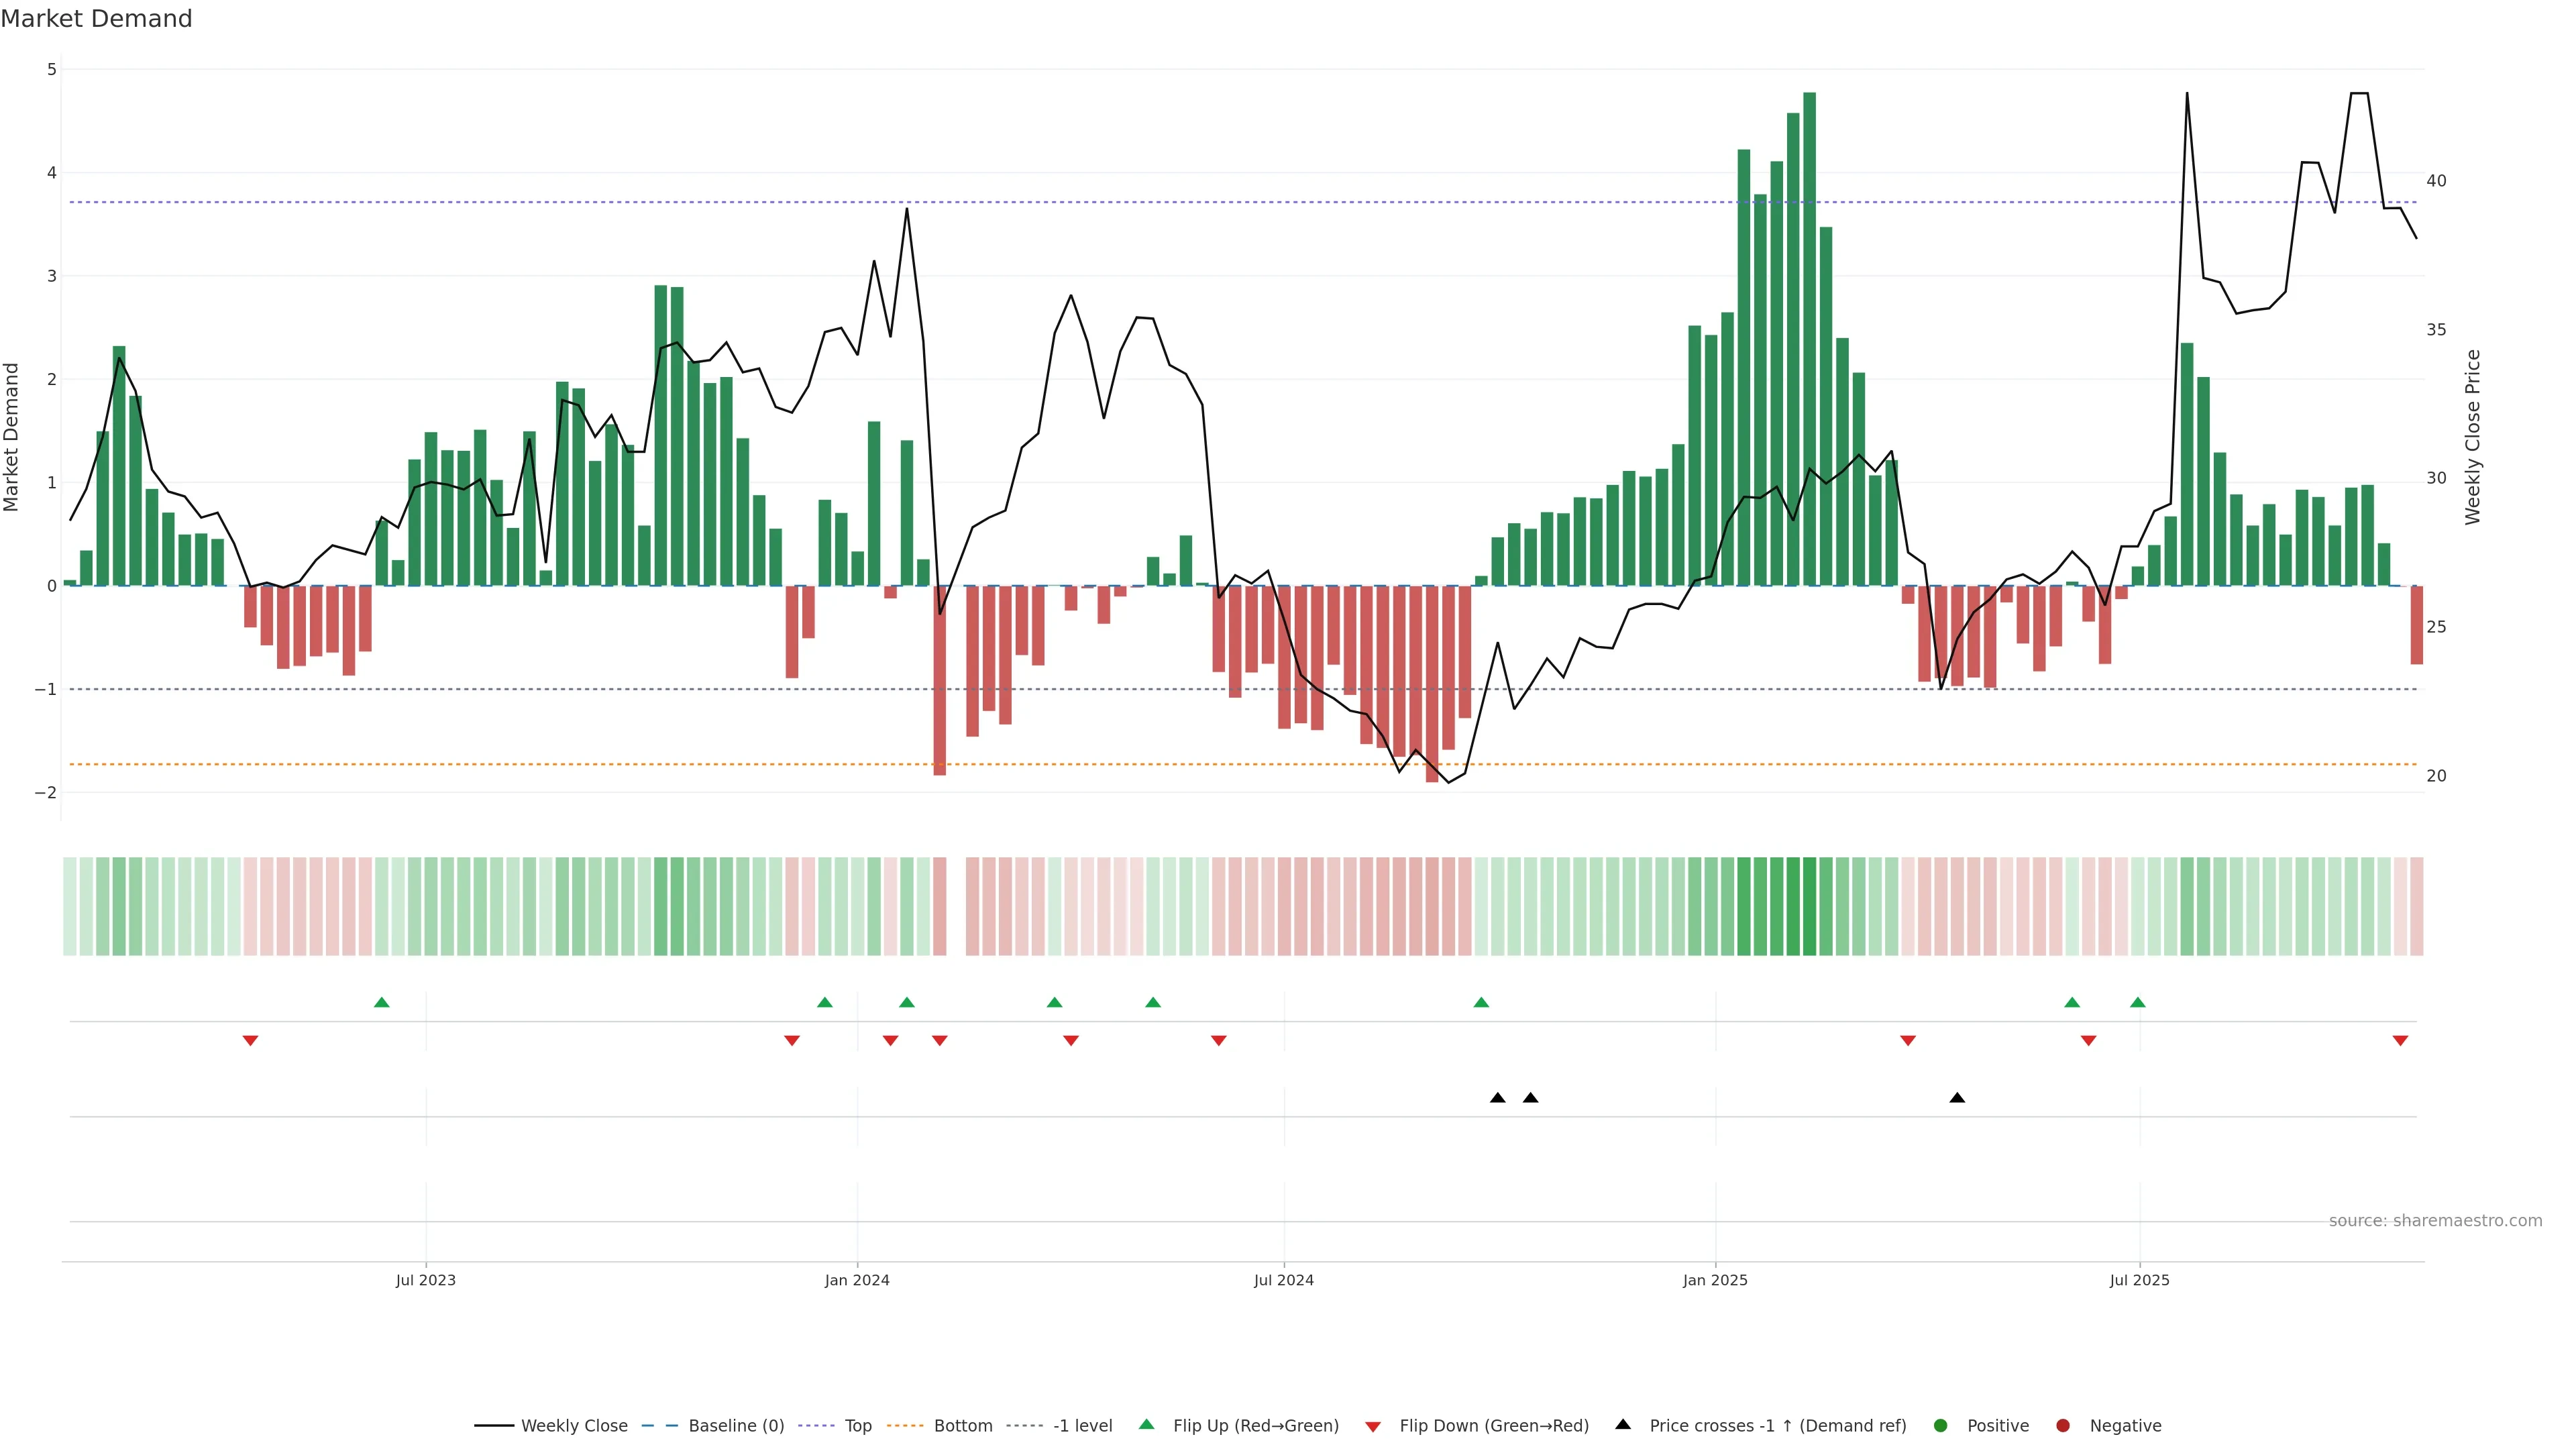
Task: Click the sharemaestro.com source text
Action: [x=2435, y=1220]
